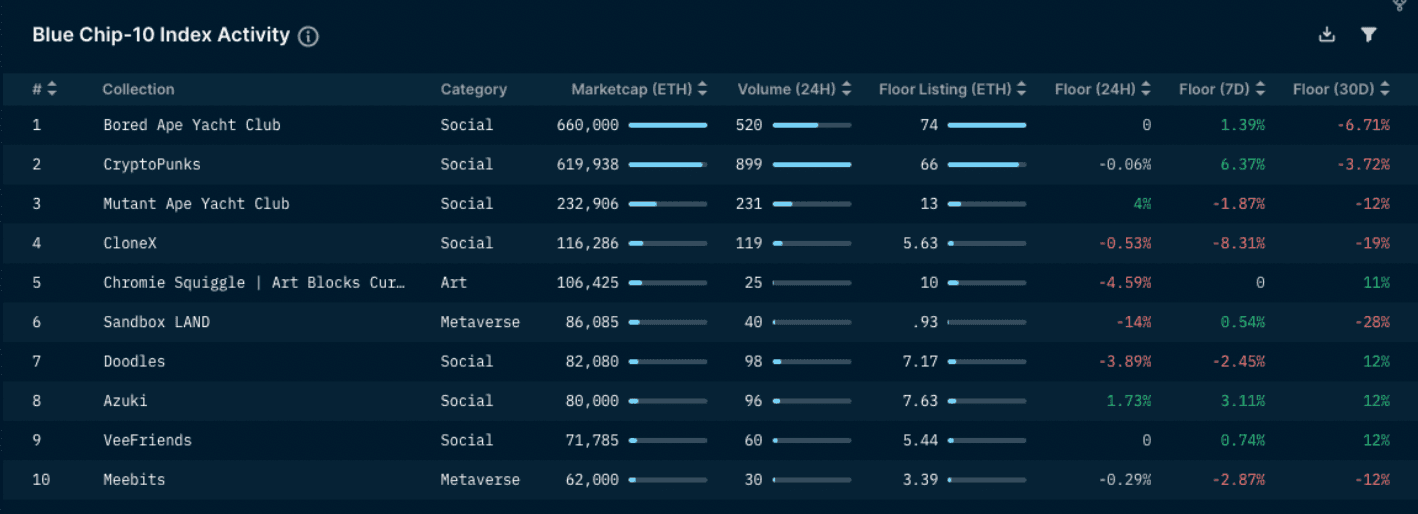Sort by Floor (24H) column
Viewport: 1418px width, 514px height.
(1146, 89)
